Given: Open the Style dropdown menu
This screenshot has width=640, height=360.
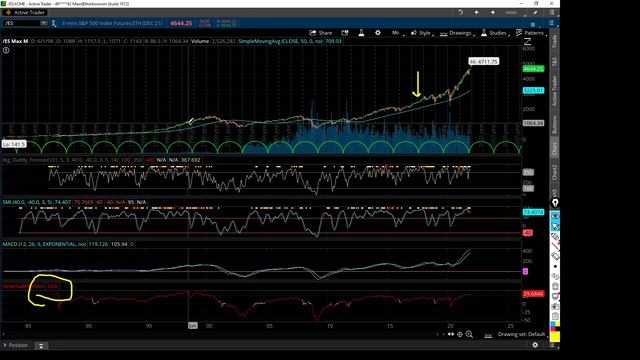Looking at the screenshot, I should [422, 33].
